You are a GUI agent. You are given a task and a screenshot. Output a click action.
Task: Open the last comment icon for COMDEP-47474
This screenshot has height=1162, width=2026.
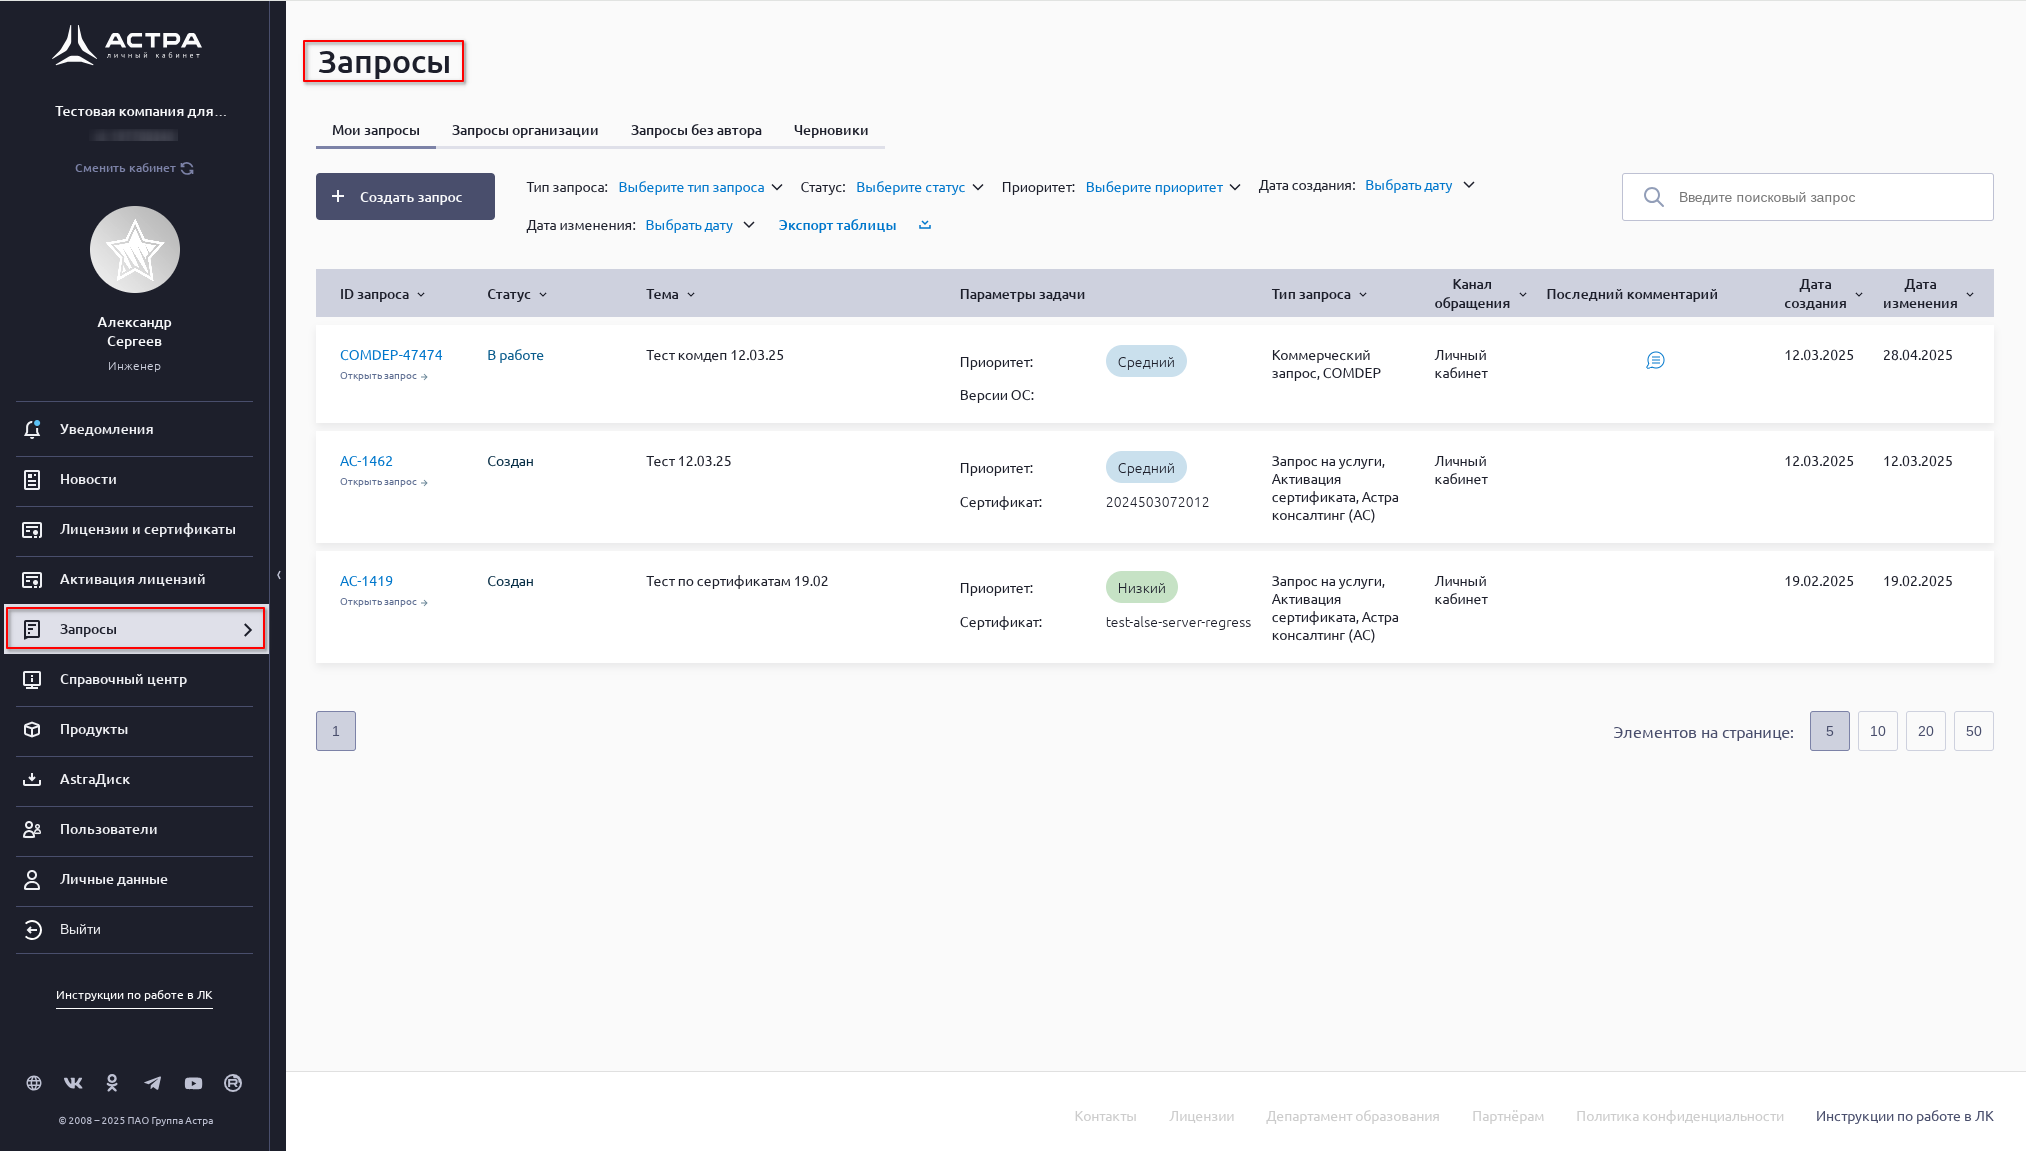tap(1655, 360)
